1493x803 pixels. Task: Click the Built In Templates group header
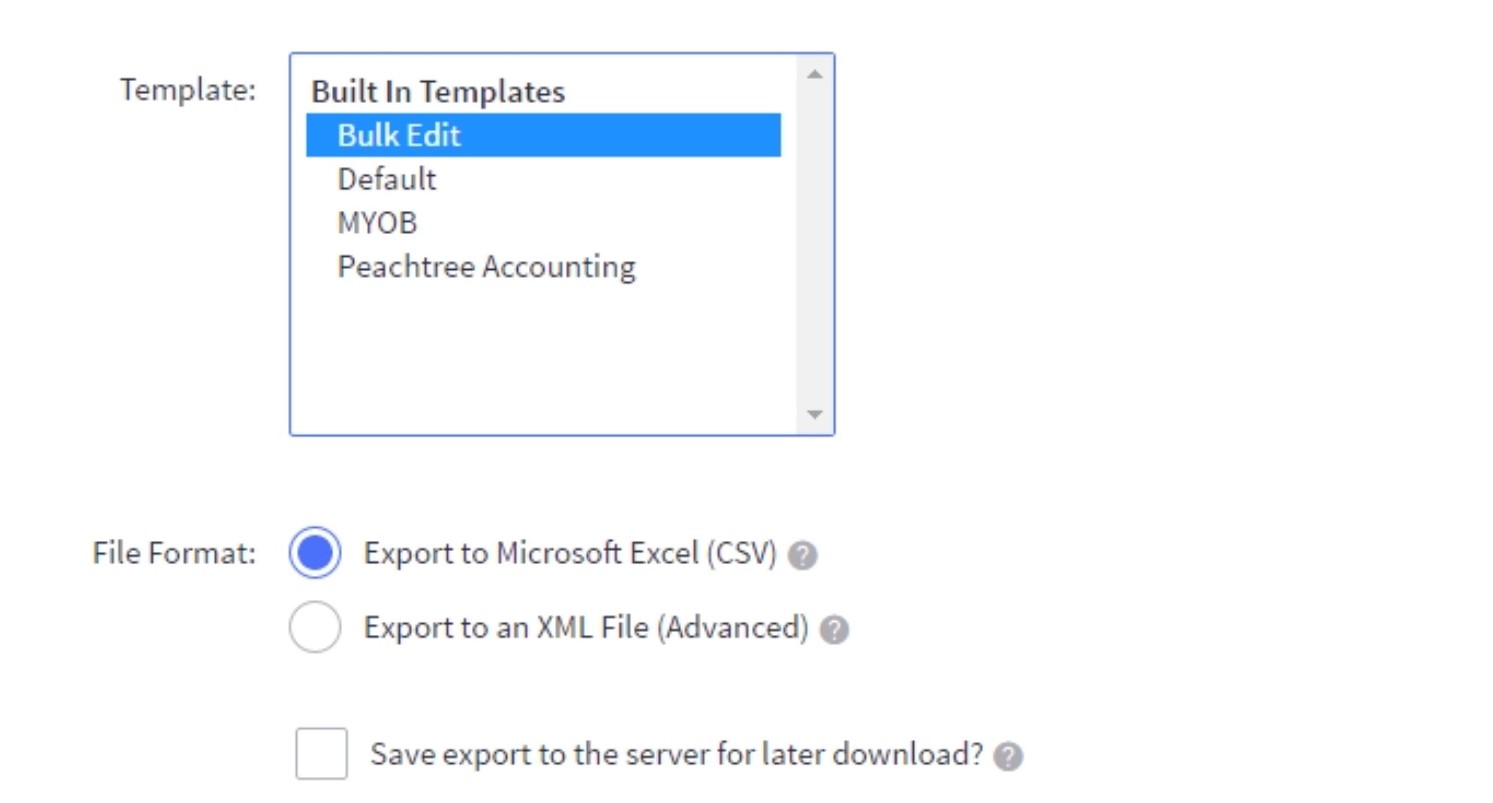click(x=438, y=92)
